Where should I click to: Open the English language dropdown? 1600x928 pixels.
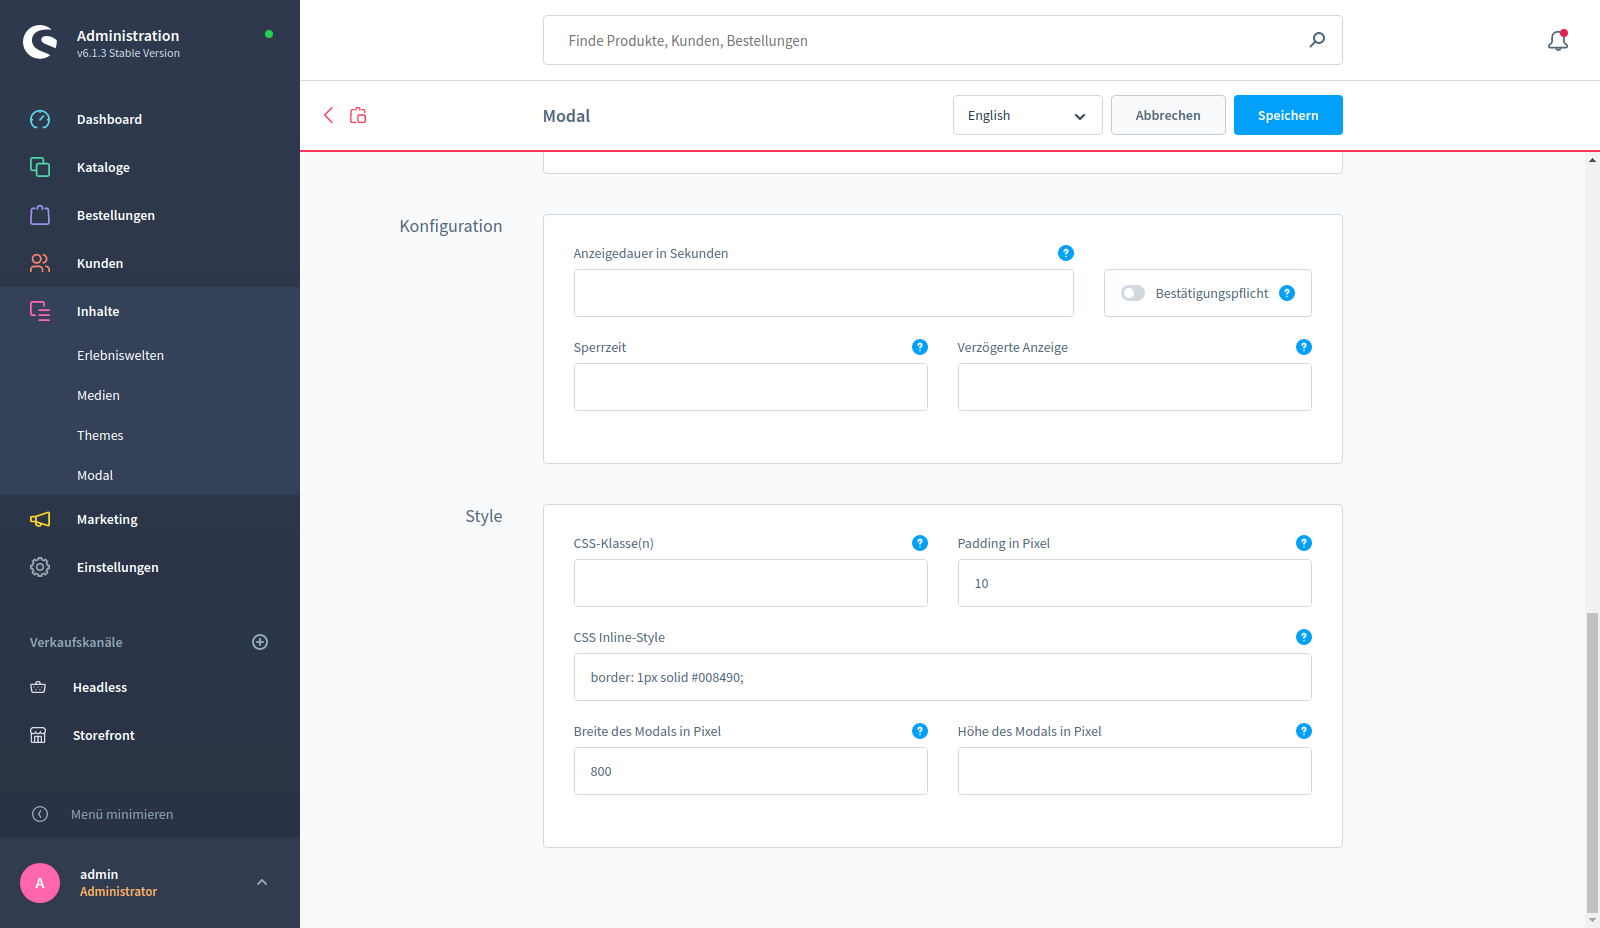pos(1027,115)
